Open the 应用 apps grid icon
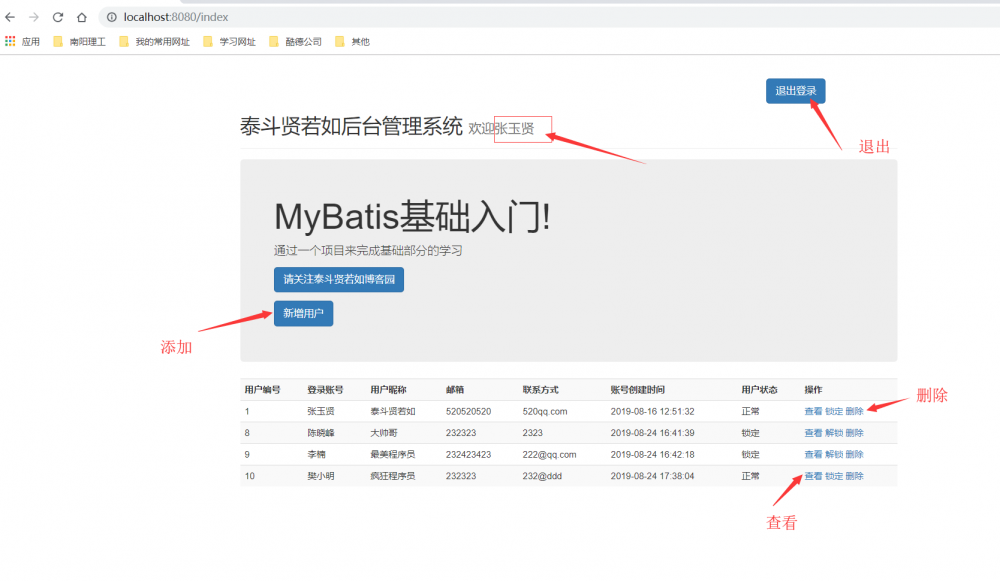1000x581 pixels. 11,41
